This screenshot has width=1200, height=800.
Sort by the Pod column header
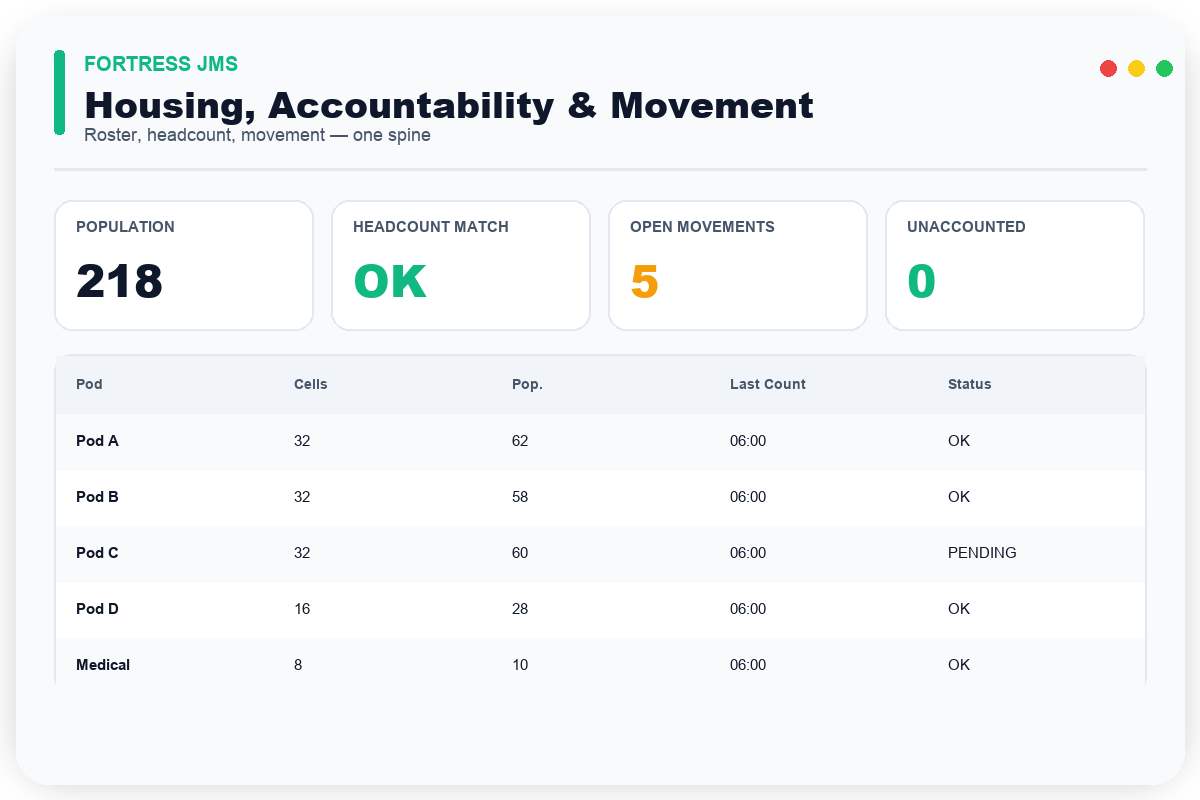[x=89, y=384]
